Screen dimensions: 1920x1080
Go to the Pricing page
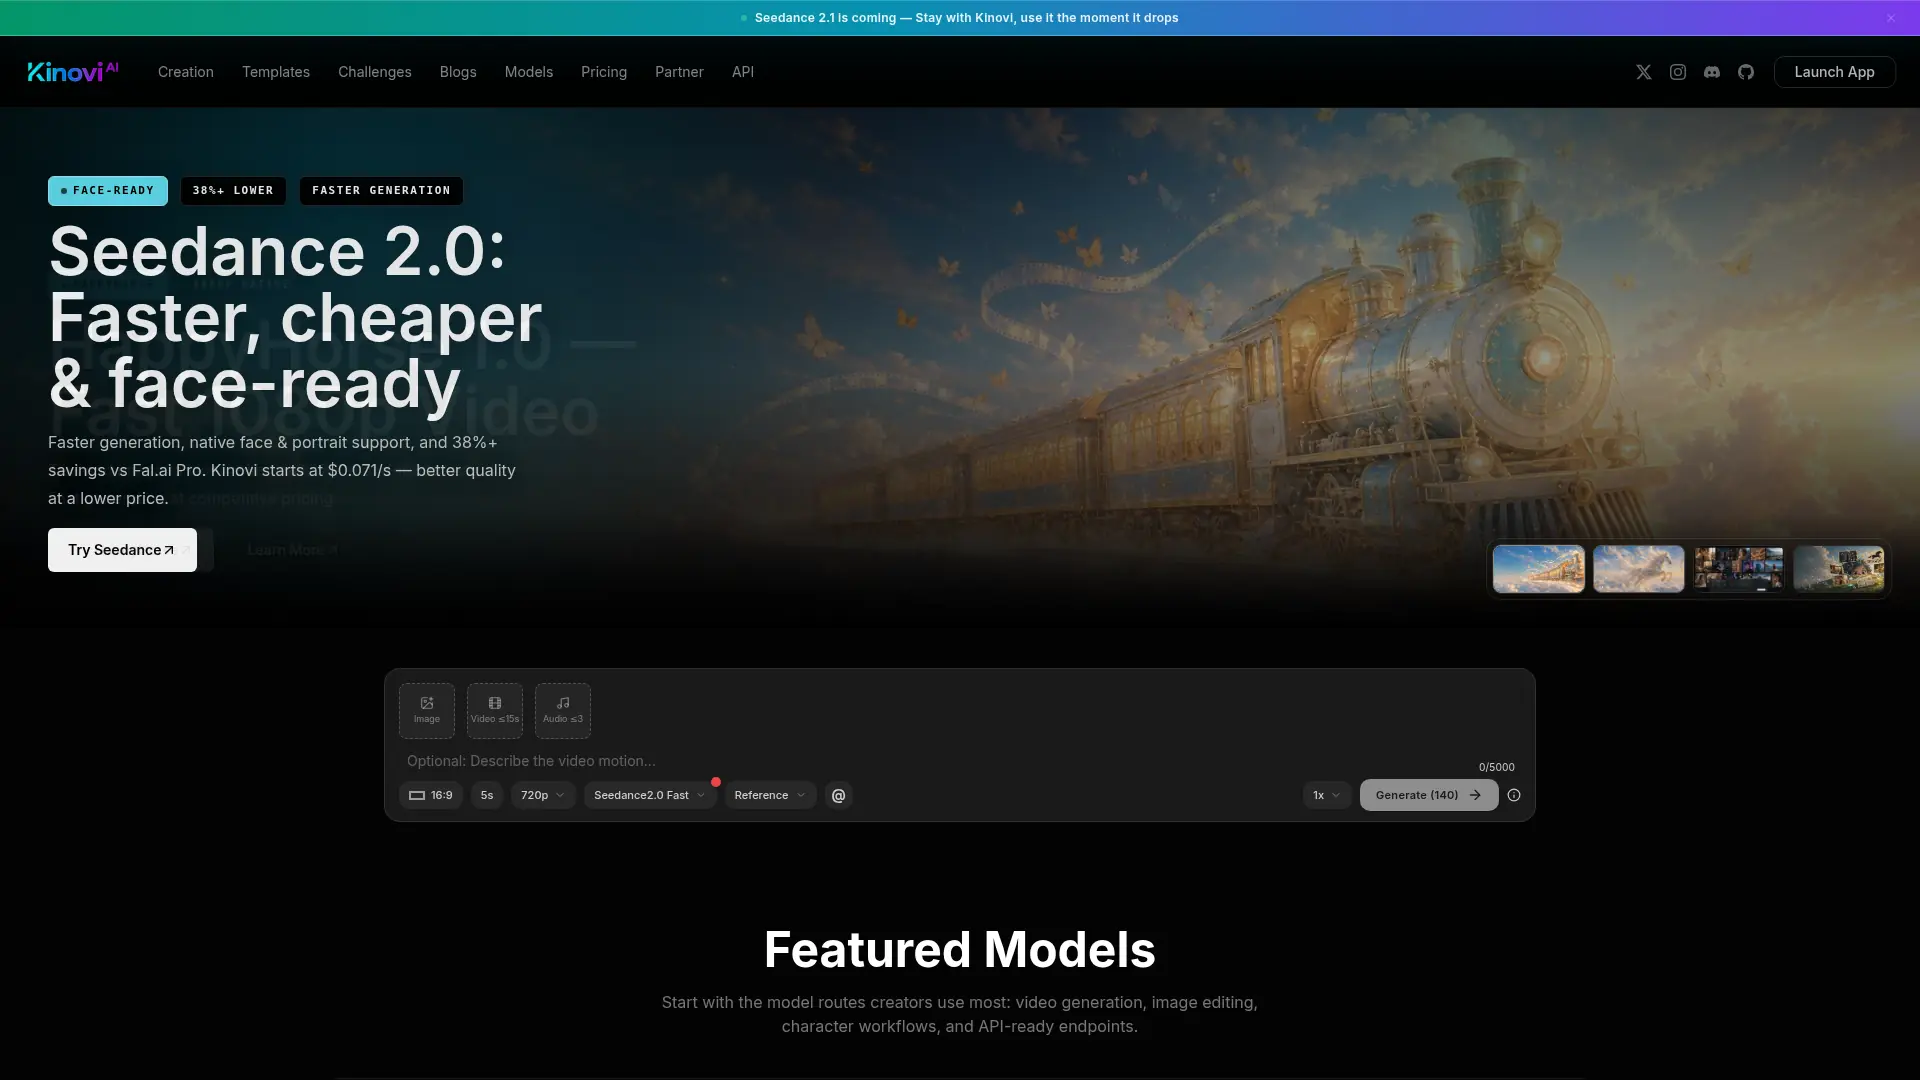coord(604,72)
